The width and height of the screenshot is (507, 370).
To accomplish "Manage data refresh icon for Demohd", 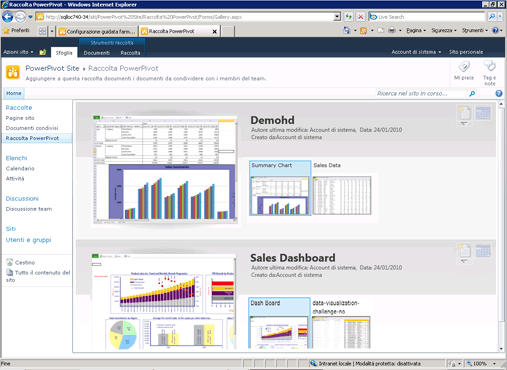I will [x=483, y=113].
